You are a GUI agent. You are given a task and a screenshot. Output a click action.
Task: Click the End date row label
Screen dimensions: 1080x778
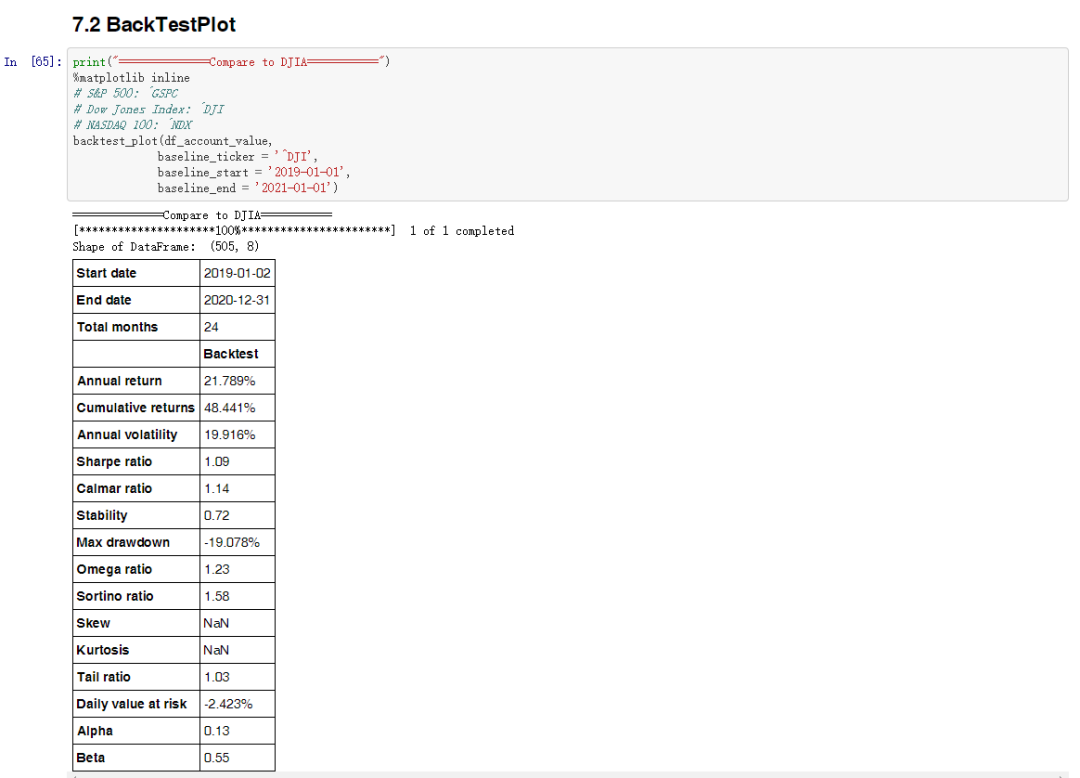click(136, 300)
